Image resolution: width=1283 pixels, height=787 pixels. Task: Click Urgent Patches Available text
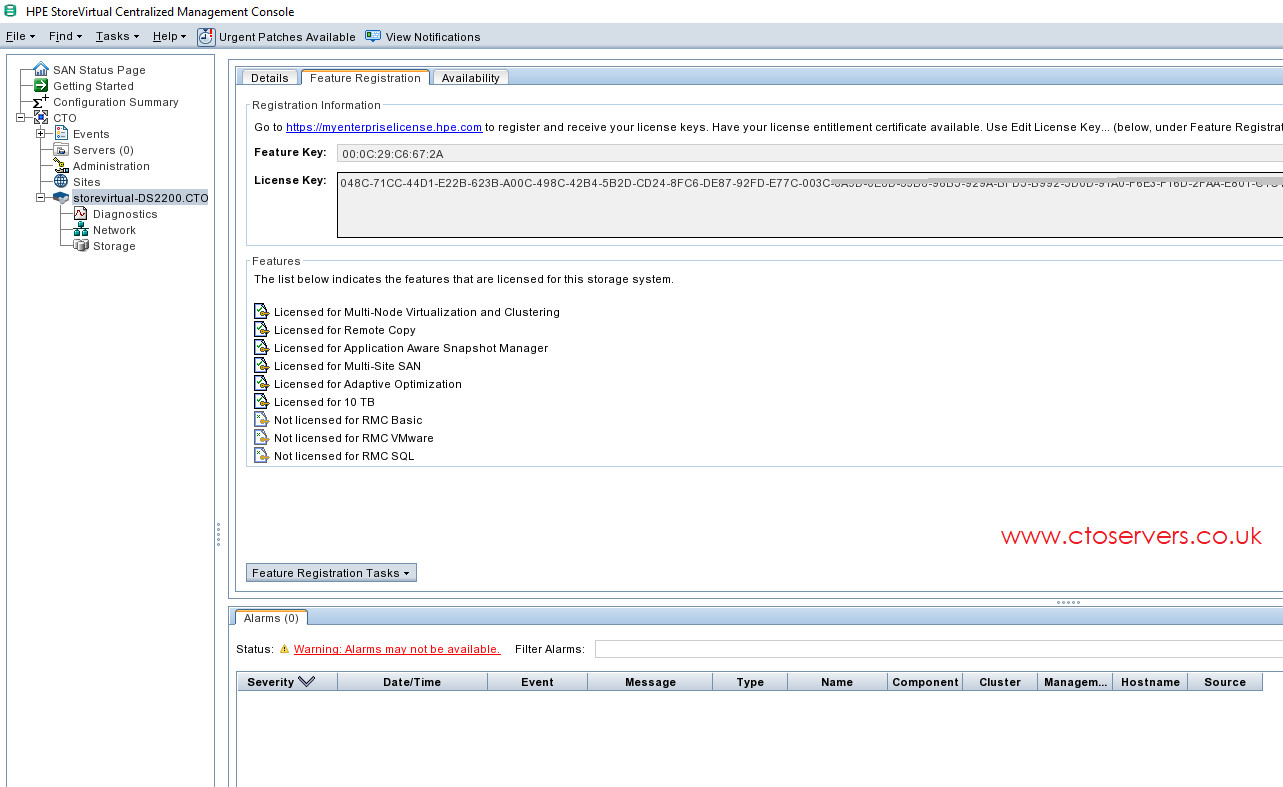click(287, 37)
